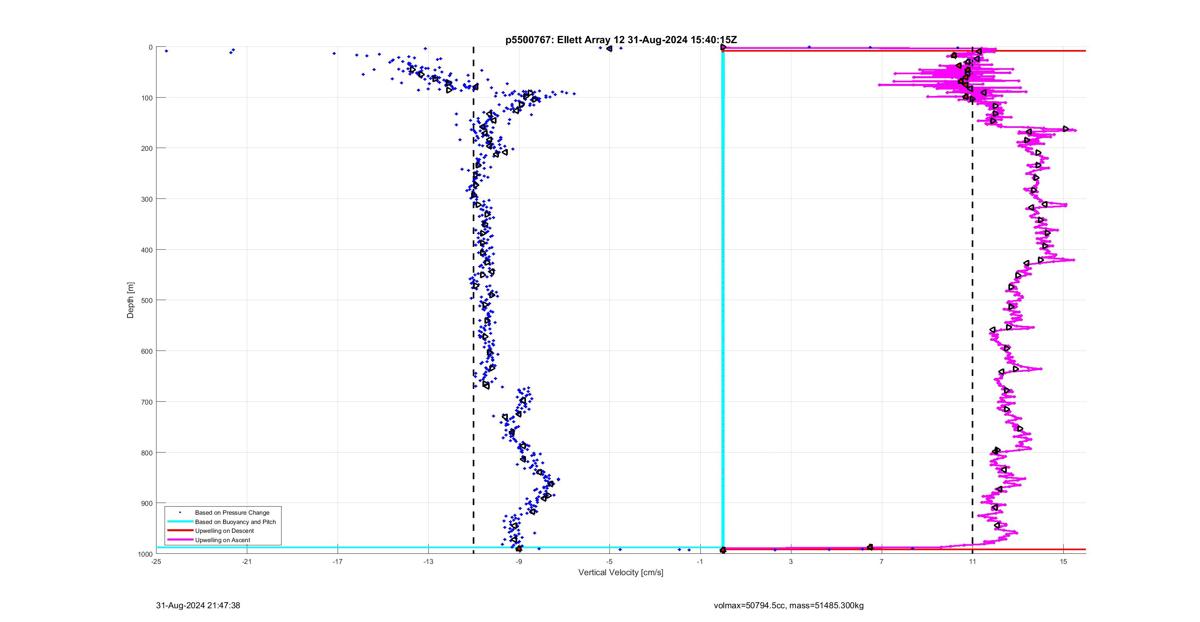Click the x-axis tick label '7'
Image resolution: width=1200 pixels, height=622 pixels.
coord(882,562)
